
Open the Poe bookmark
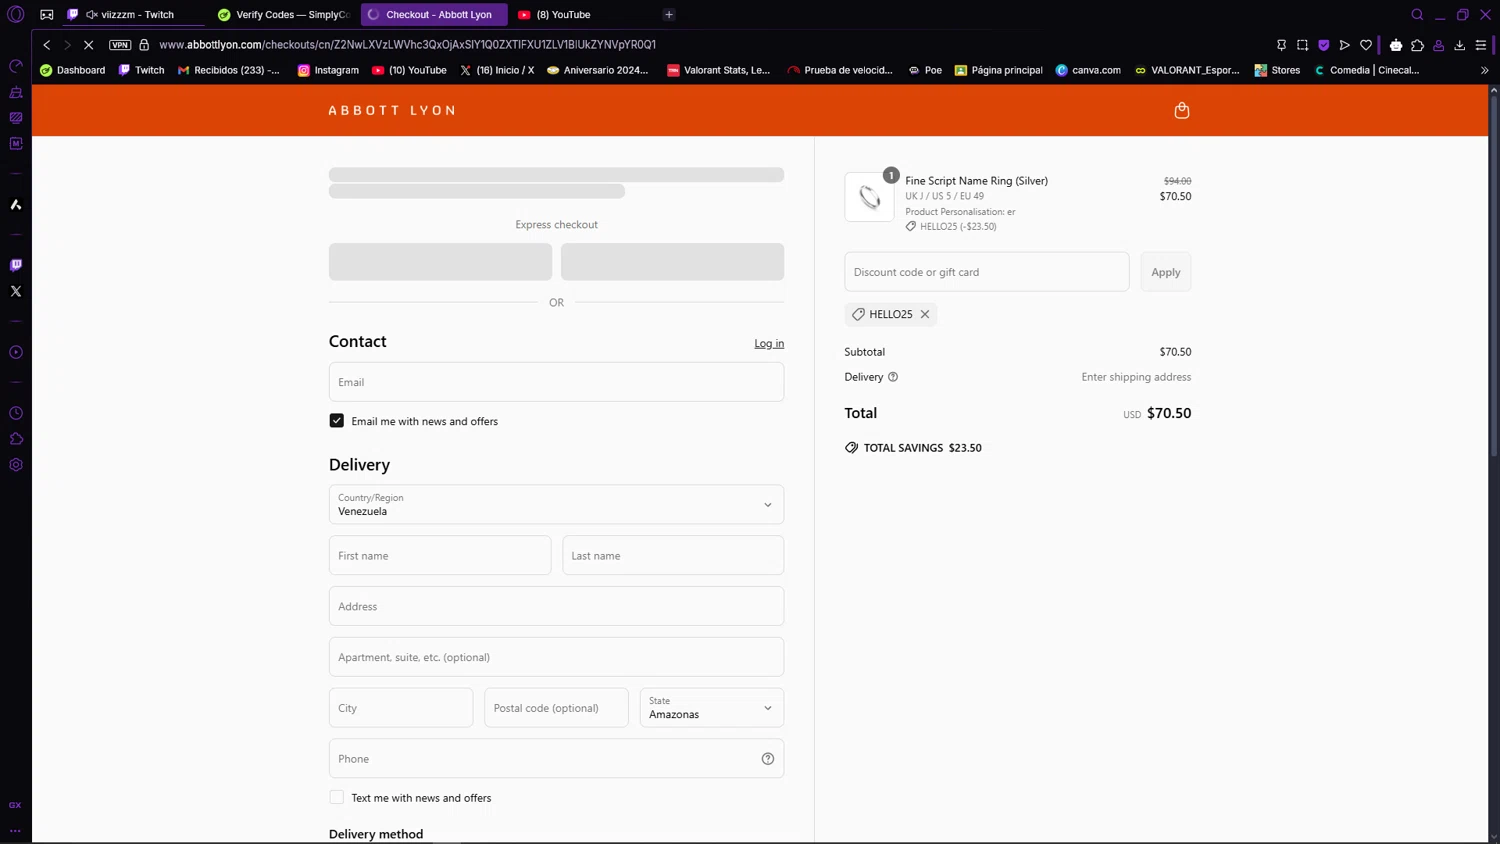[925, 70]
